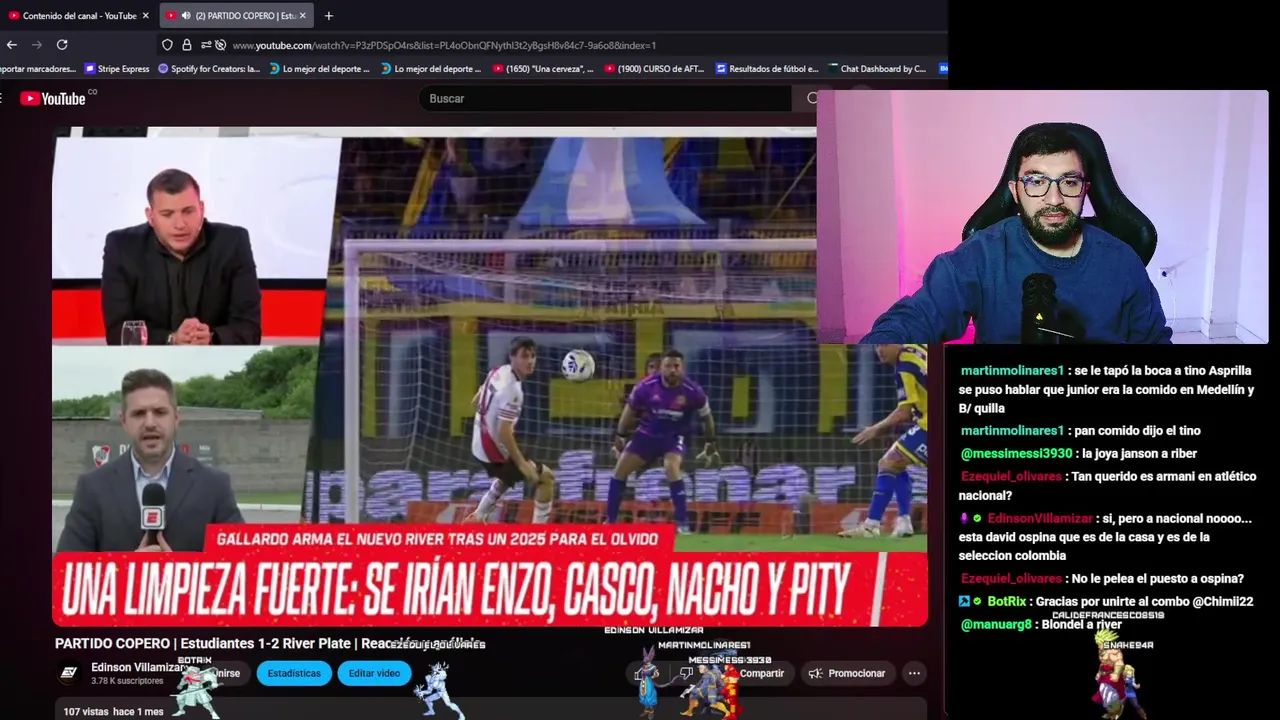The height and width of the screenshot is (720, 1280).
Task: Click the 'Editar video' button
Action: [374, 673]
